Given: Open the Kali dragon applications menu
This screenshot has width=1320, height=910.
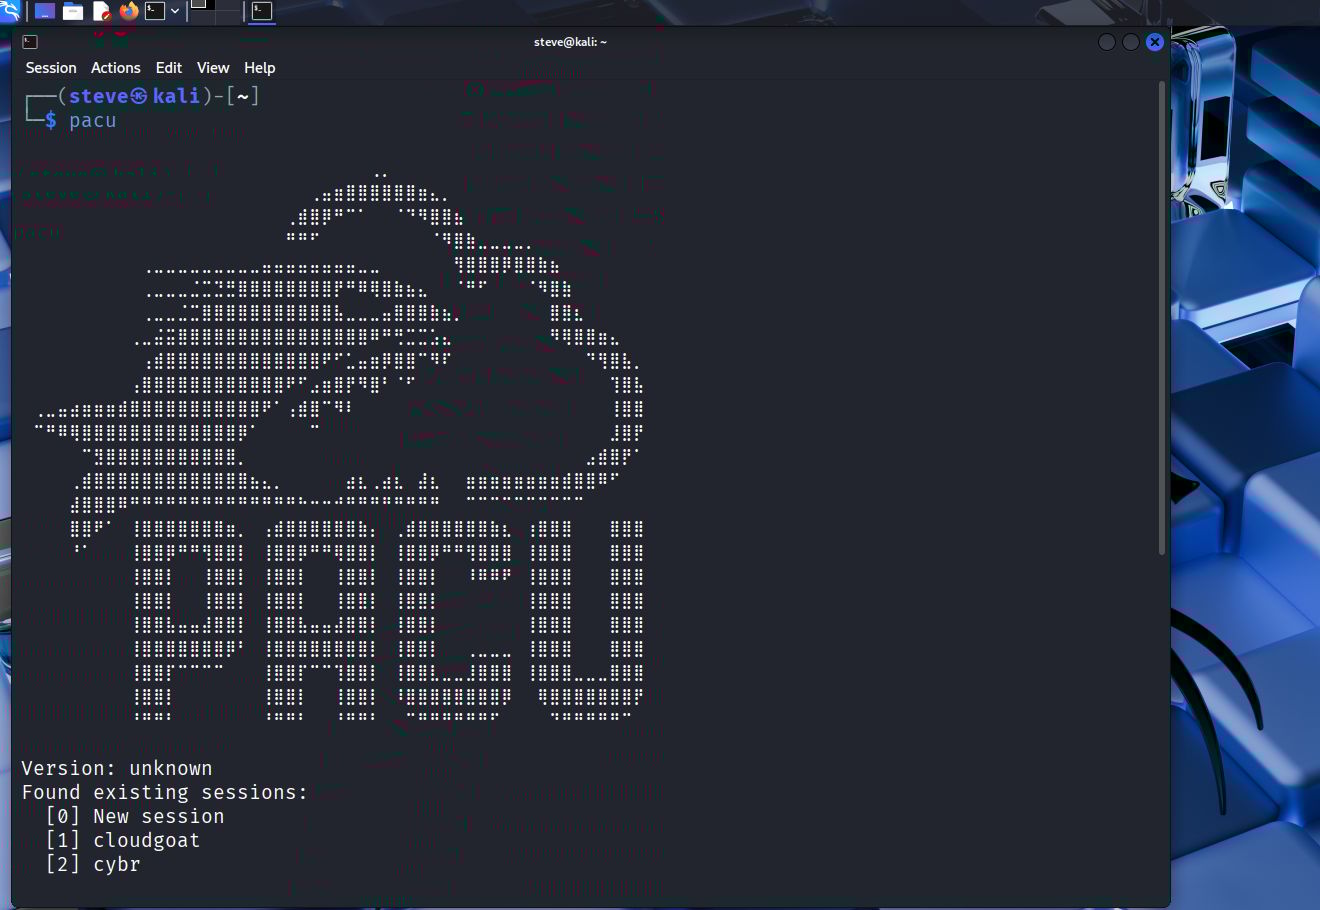Looking at the screenshot, I should point(9,10).
